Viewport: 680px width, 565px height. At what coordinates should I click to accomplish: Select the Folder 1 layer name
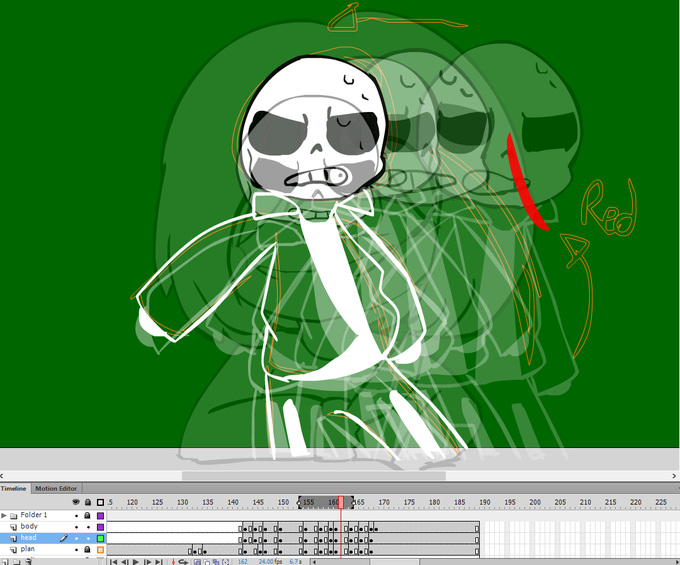pos(34,515)
